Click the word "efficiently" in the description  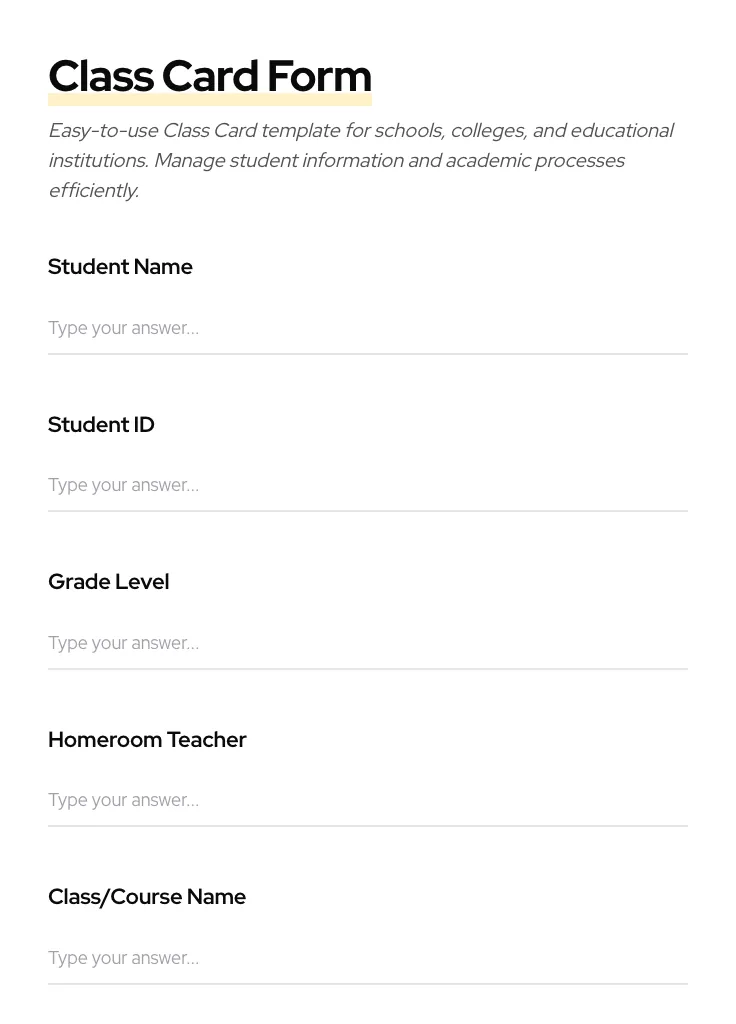click(92, 191)
